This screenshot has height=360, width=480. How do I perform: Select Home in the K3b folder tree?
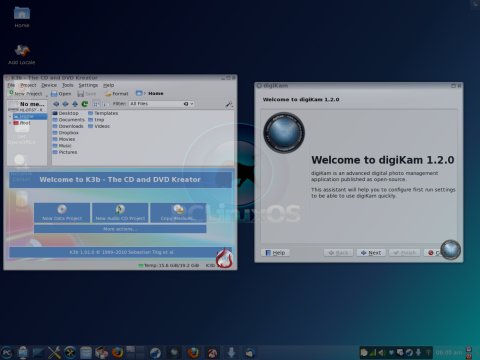click(30, 116)
